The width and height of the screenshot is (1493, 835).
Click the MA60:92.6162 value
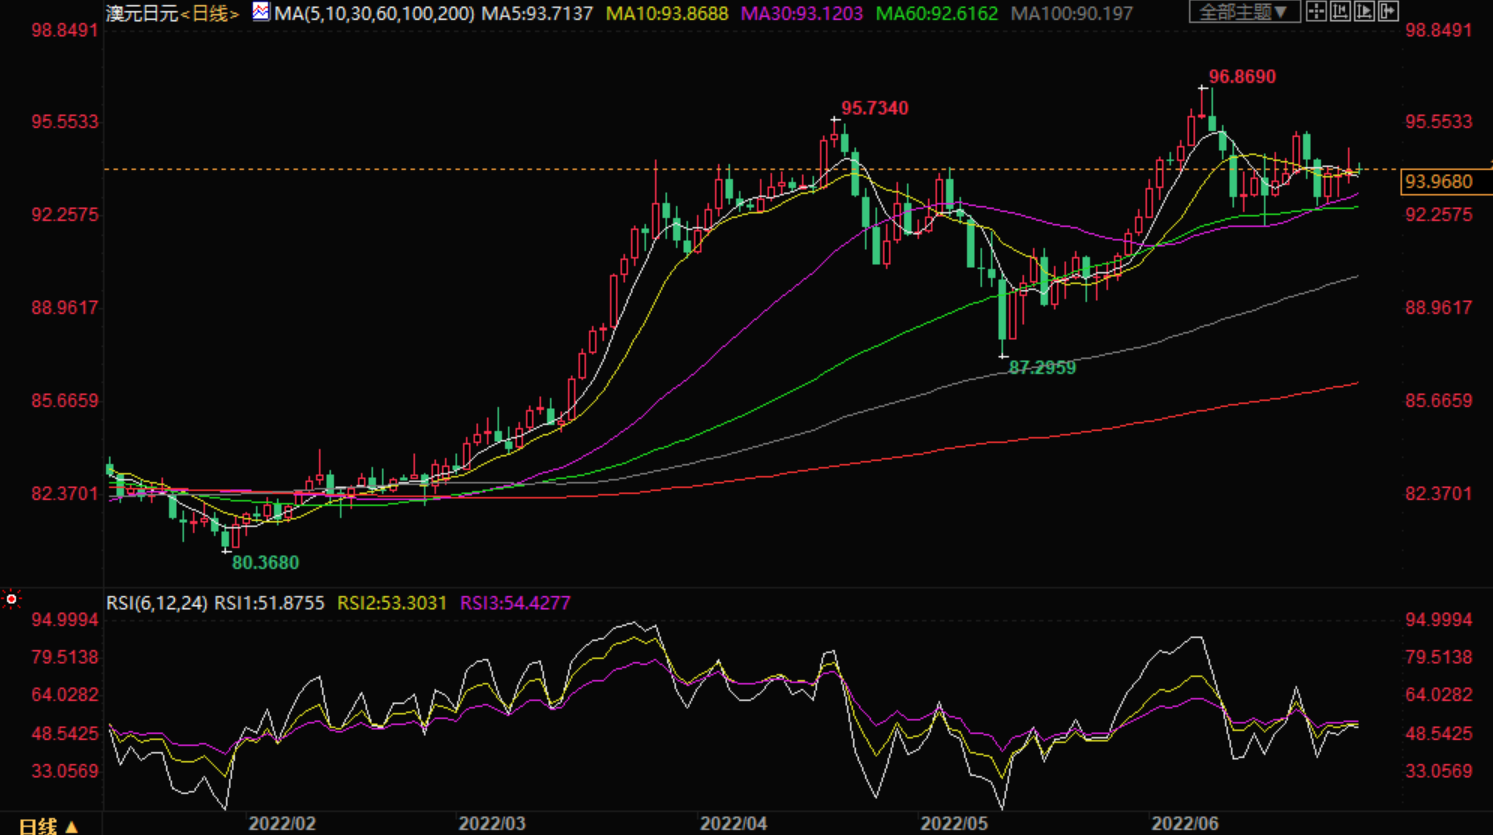(x=937, y=14)
